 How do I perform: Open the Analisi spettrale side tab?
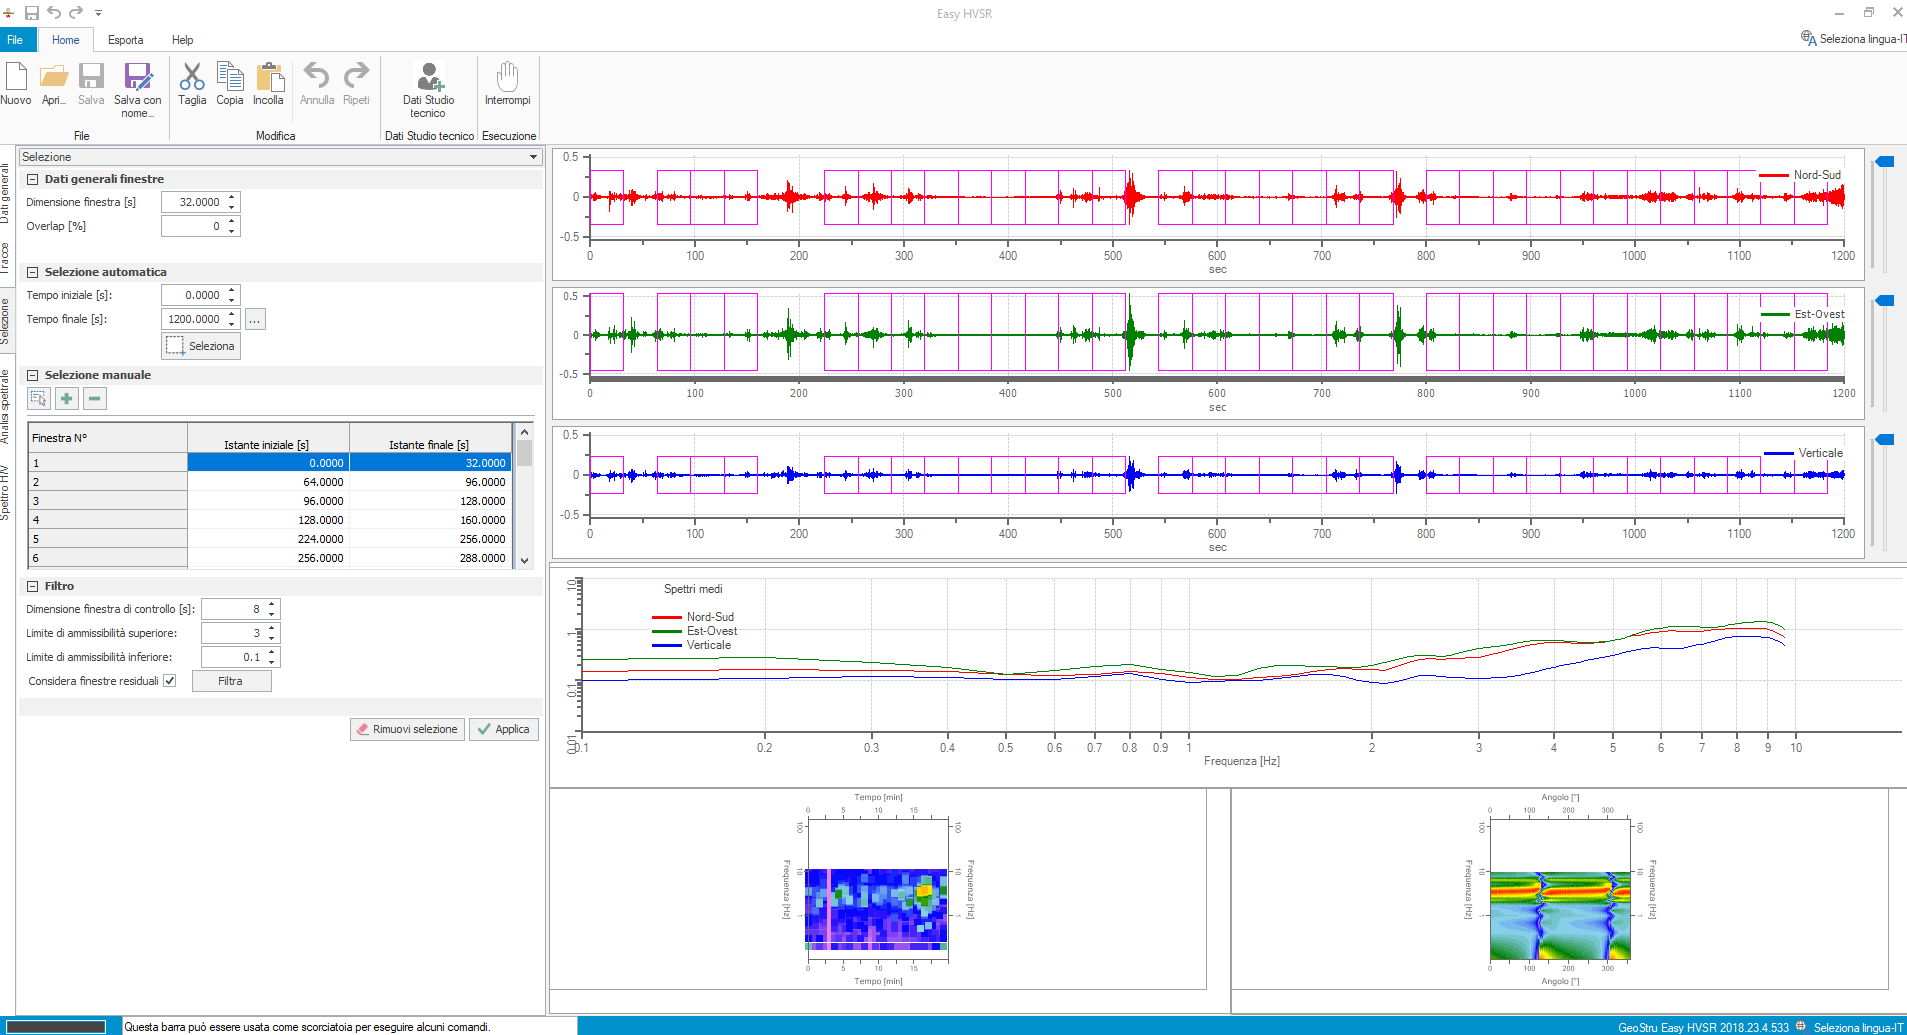(x=6, y=407)
